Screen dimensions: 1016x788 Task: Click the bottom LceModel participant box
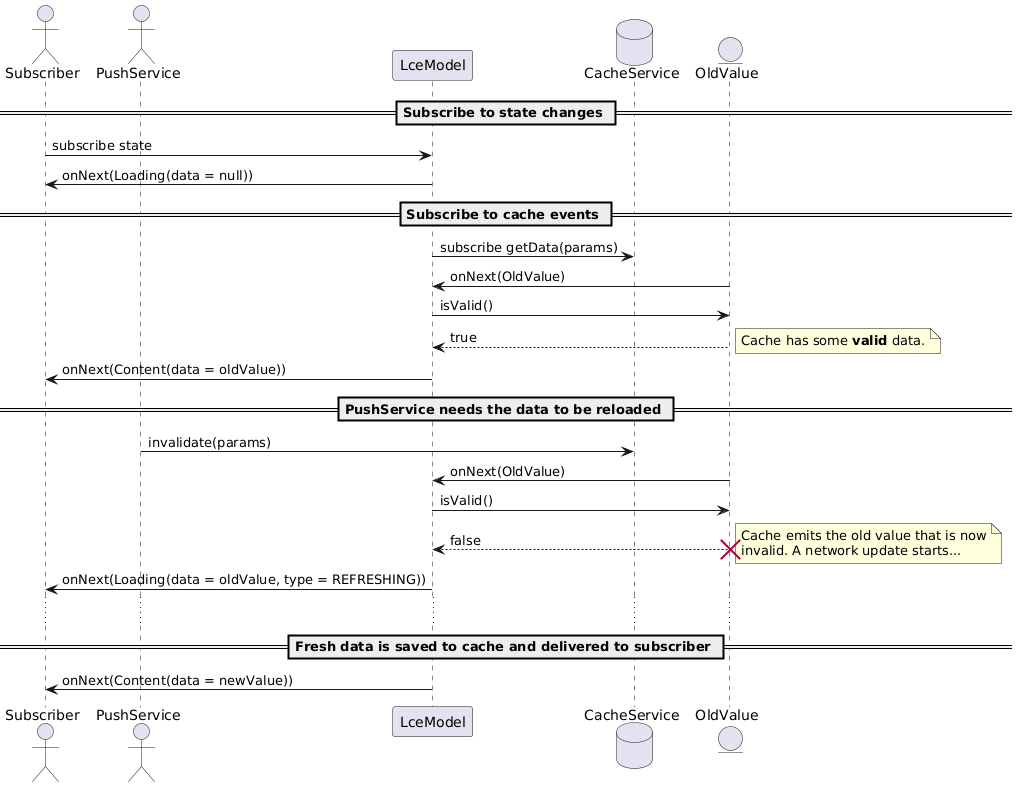(432, 721)
